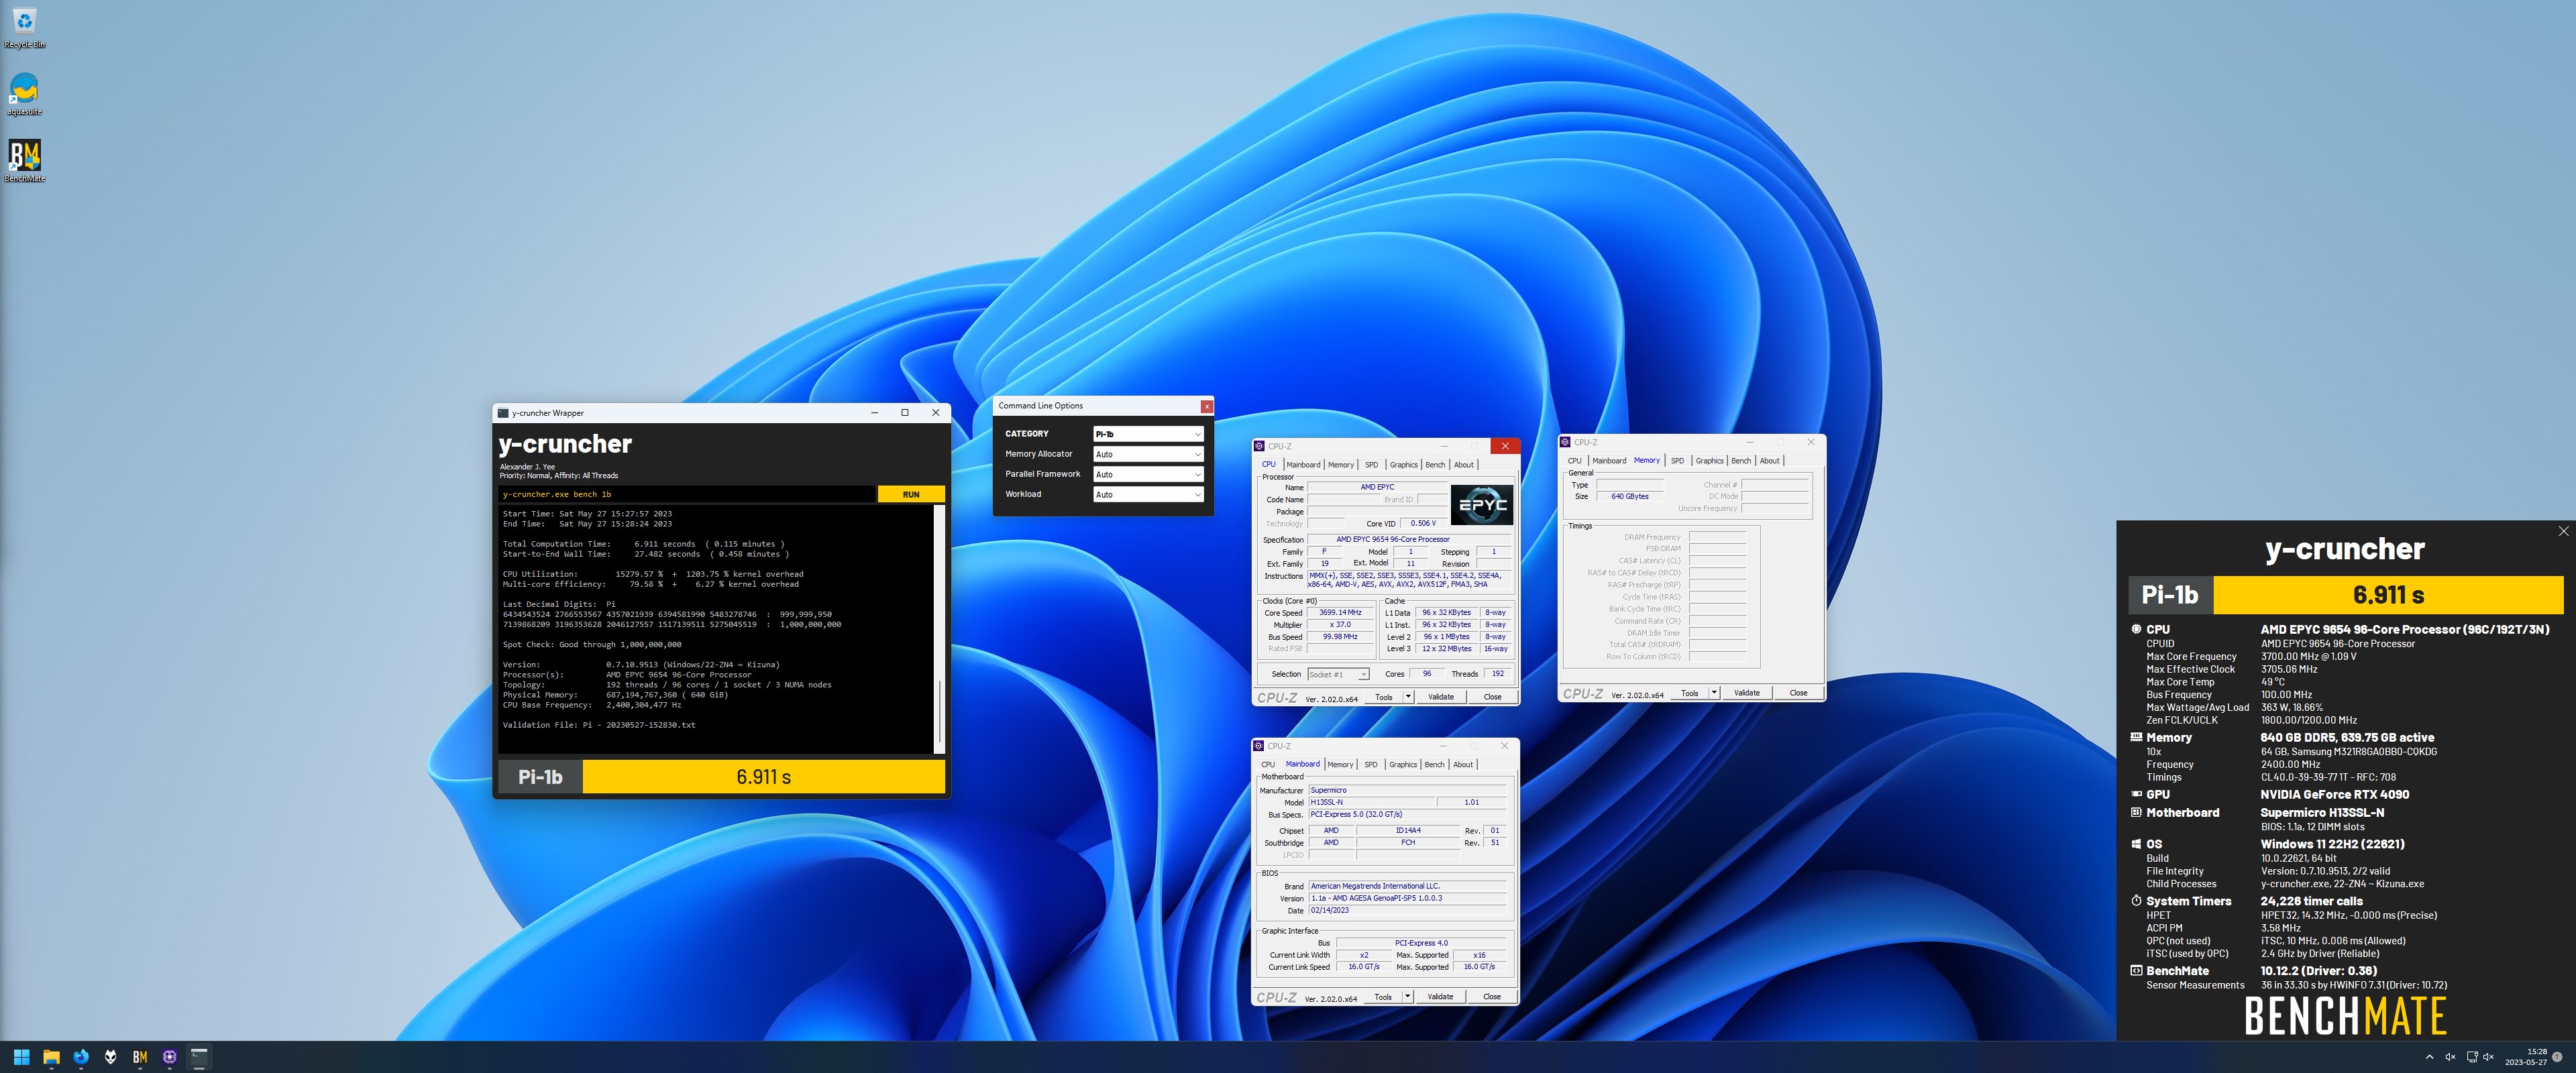Click the y-cruncher Wrapper title bar icon
Image resolution: width=2576 pixels, height=1073 pixels.
tap(503, 413)
